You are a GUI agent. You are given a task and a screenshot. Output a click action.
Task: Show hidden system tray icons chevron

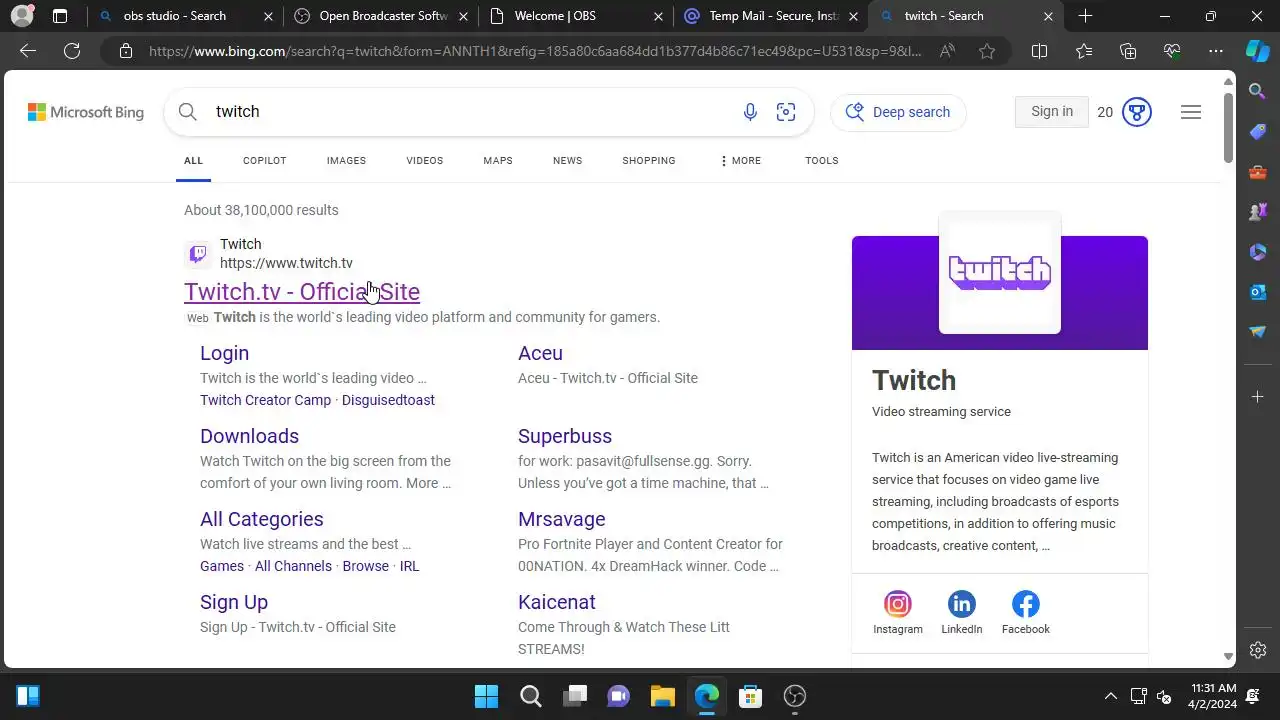click(1110, 696)
